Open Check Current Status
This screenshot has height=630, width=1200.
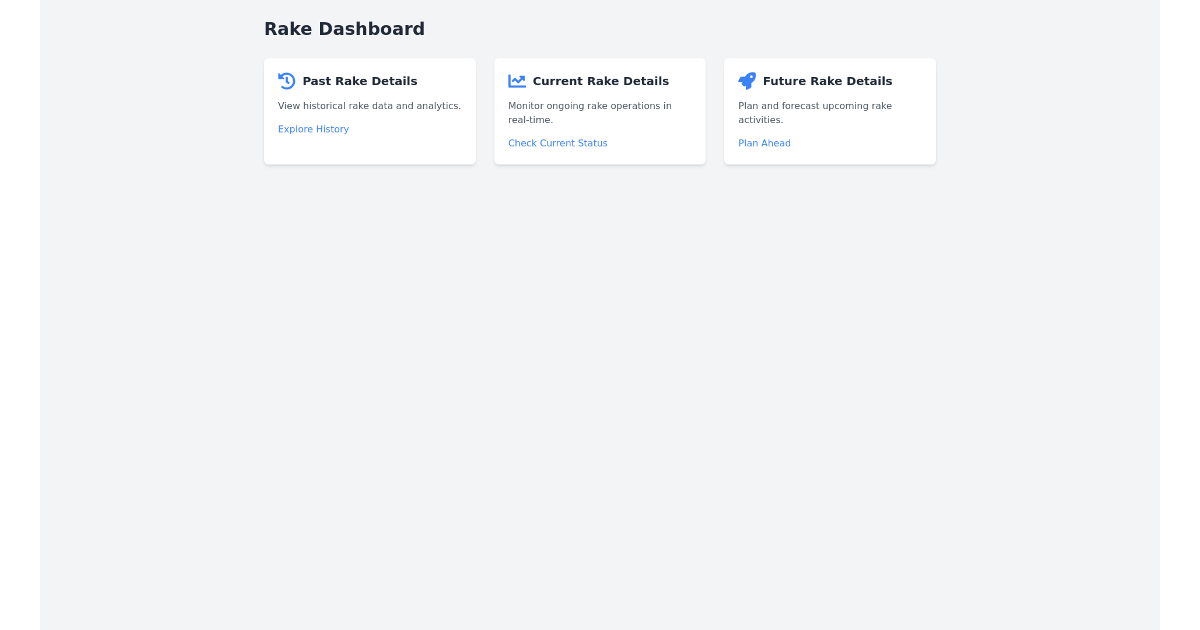(x=557, y=142)
